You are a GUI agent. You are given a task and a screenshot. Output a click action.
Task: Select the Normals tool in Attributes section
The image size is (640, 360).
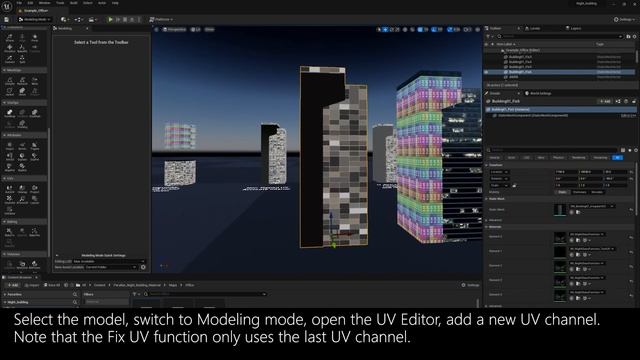tap(22, 146)
